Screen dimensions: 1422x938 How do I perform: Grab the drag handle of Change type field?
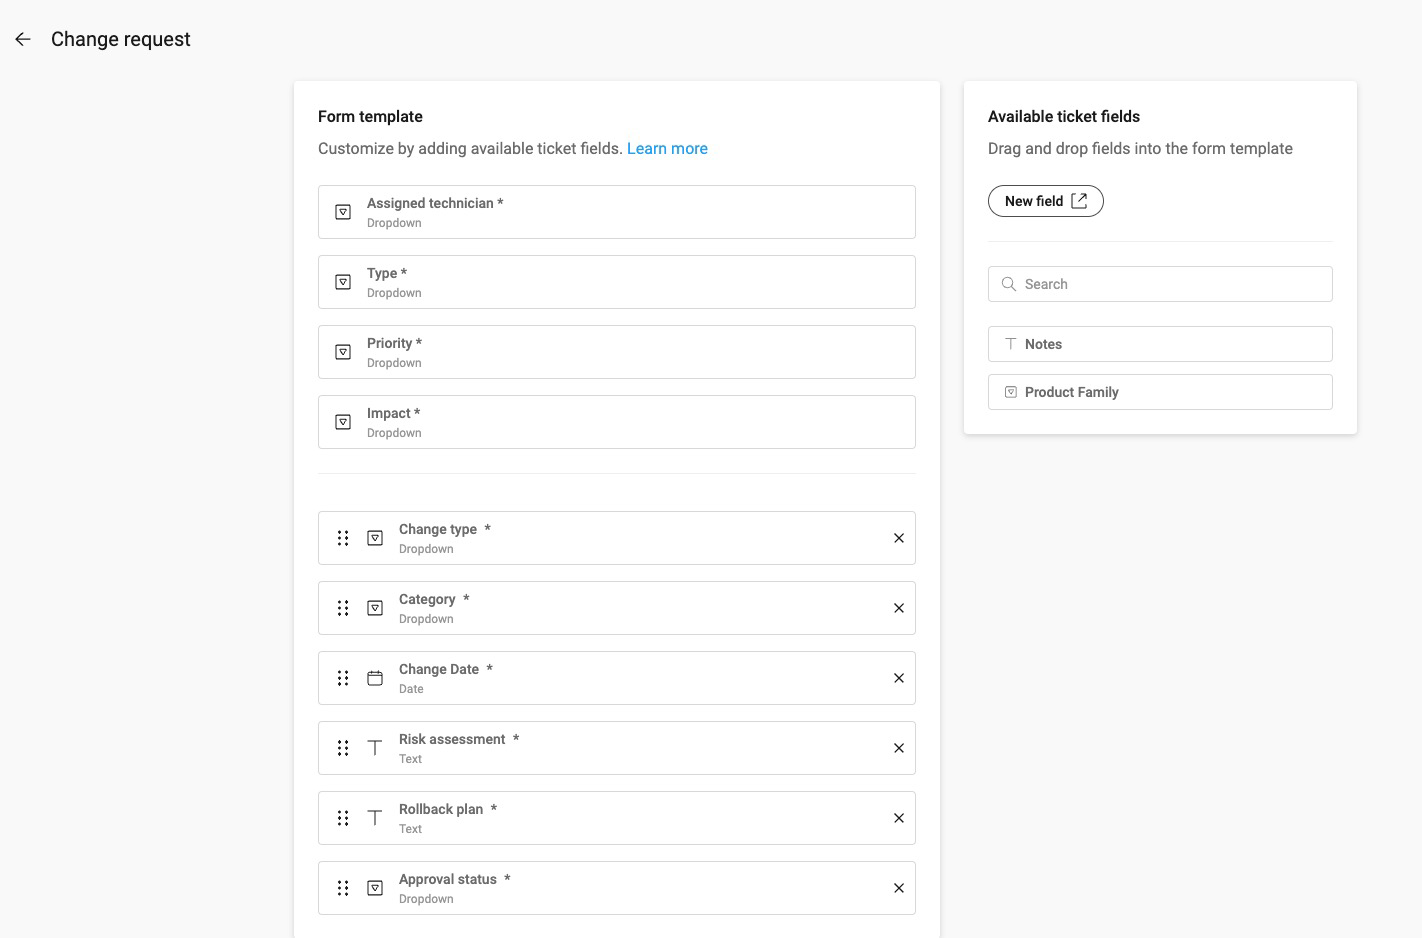click(343, 538)
